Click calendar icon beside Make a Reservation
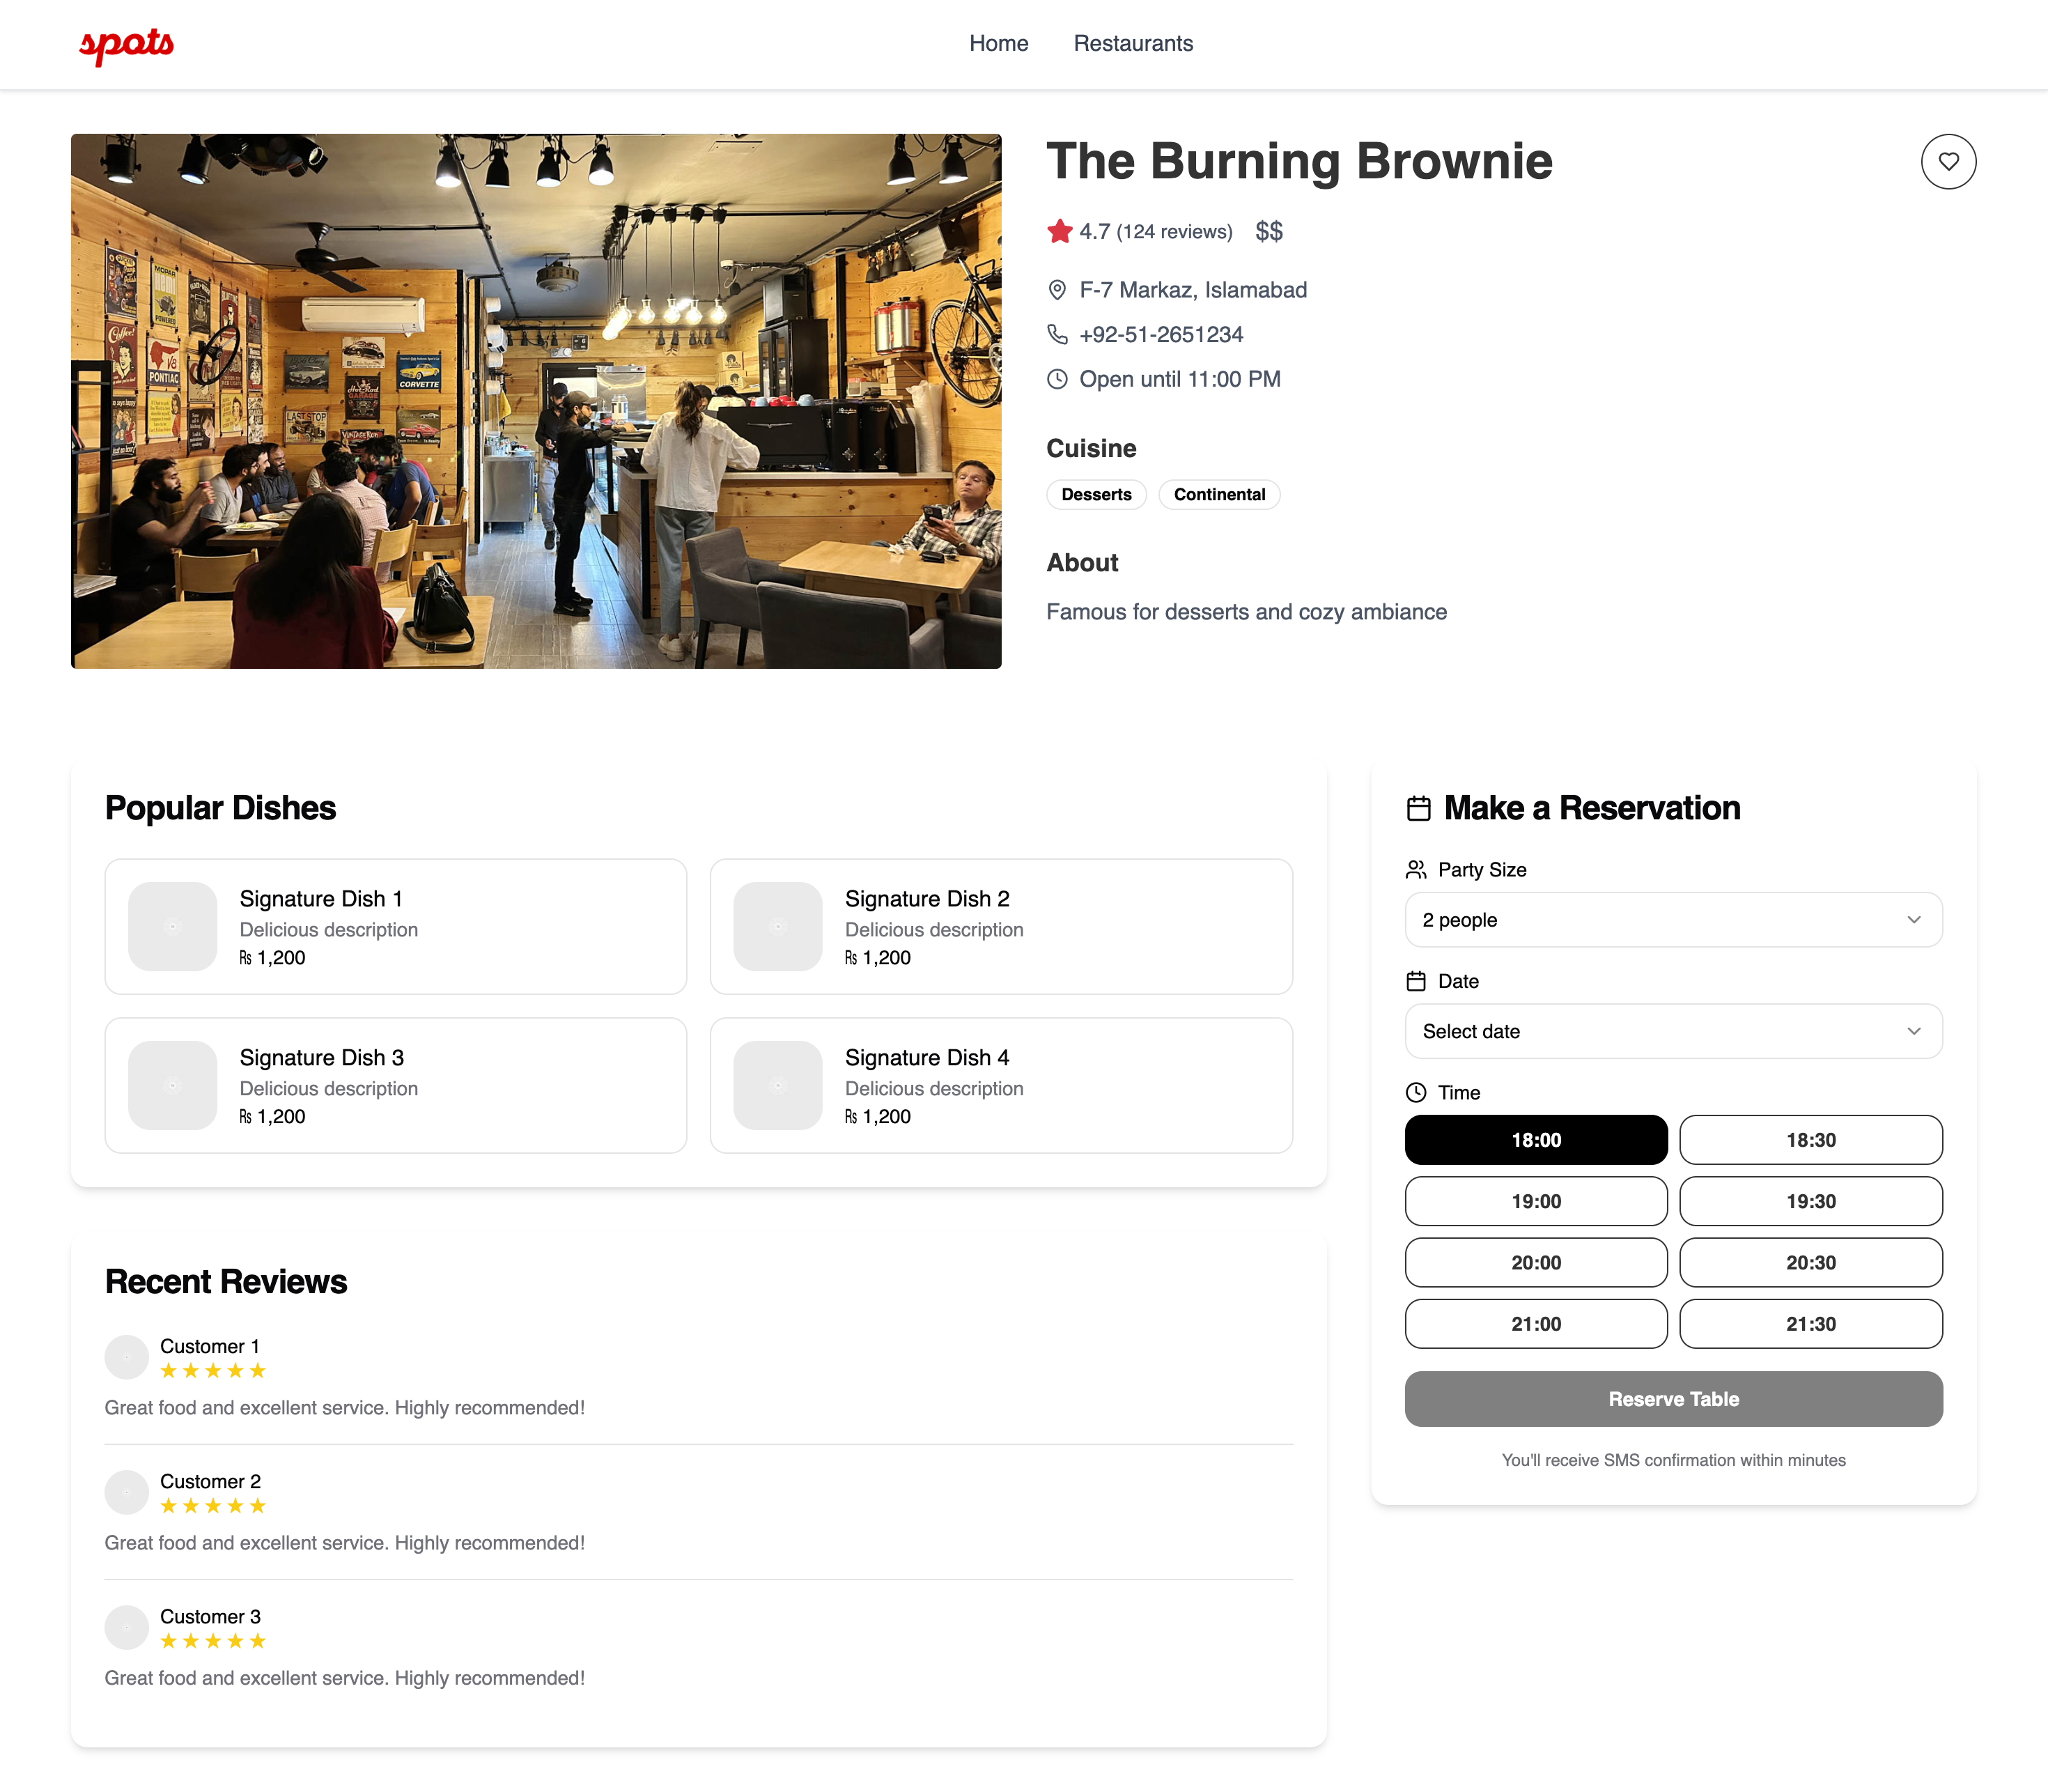This screenshot has width=2048, height=1792. [x=1418, y=808]
